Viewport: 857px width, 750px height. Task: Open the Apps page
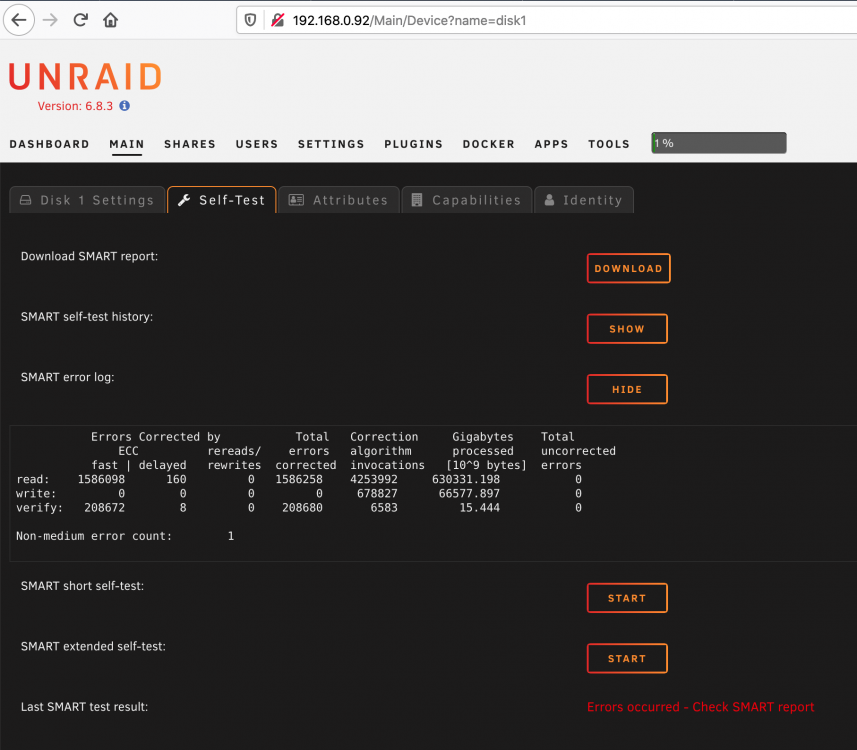click(x=551, y=144)
